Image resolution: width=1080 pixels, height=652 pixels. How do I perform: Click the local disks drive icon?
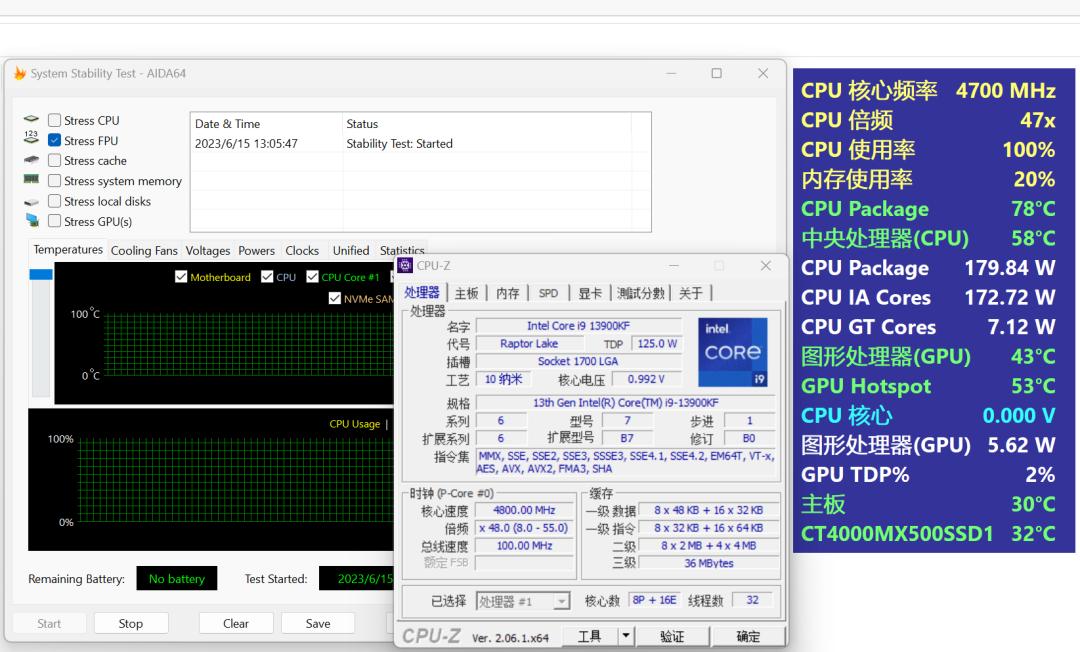click(x=31, y=201)
